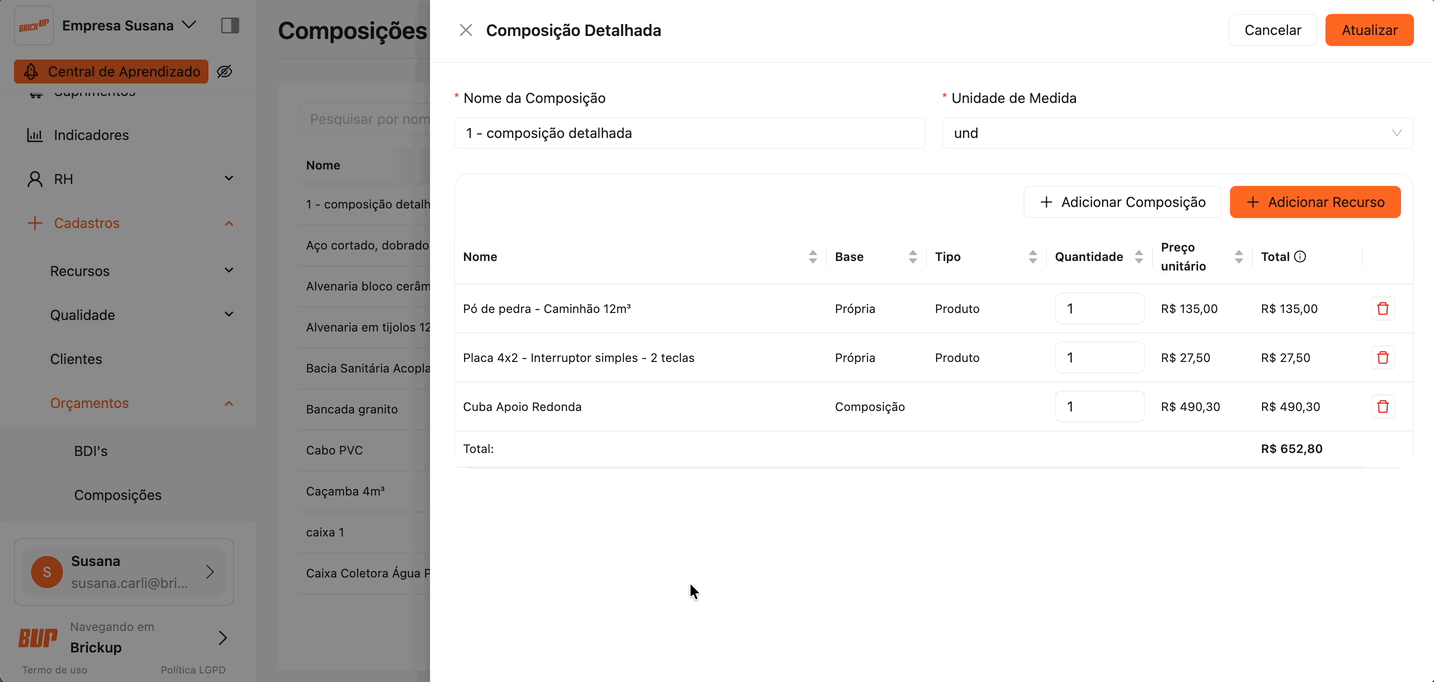Open the Unidade de Medida dropdown
This screenshot has width=1434, height=682.
(x=1177, y=133)
